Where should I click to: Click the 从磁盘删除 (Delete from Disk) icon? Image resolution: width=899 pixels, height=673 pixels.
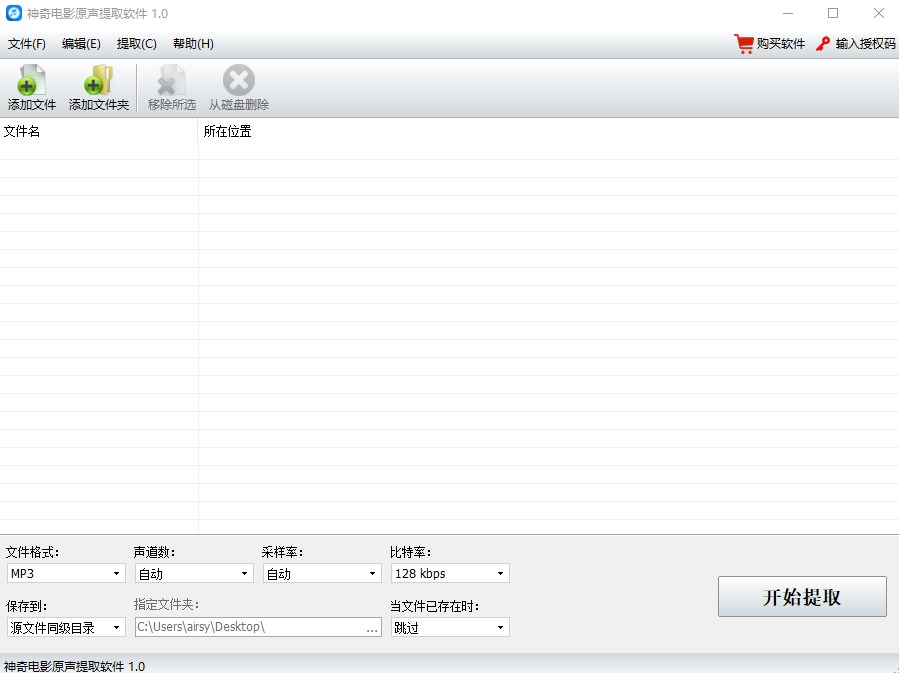click(237, 87)
